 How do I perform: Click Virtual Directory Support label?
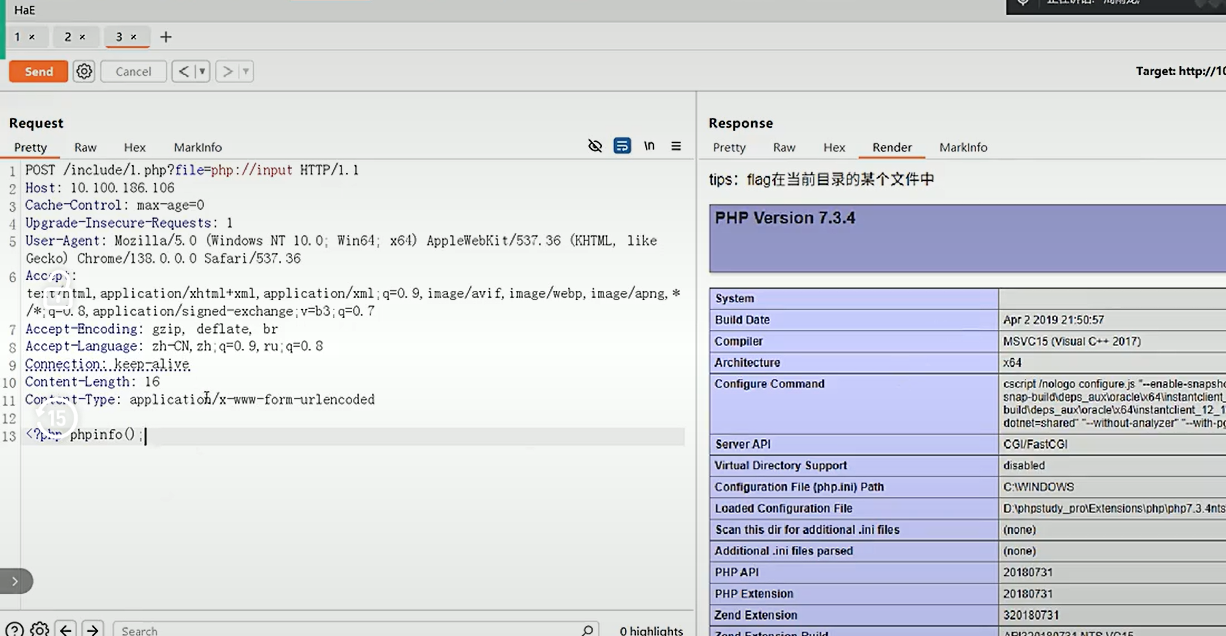coord(781,465)
